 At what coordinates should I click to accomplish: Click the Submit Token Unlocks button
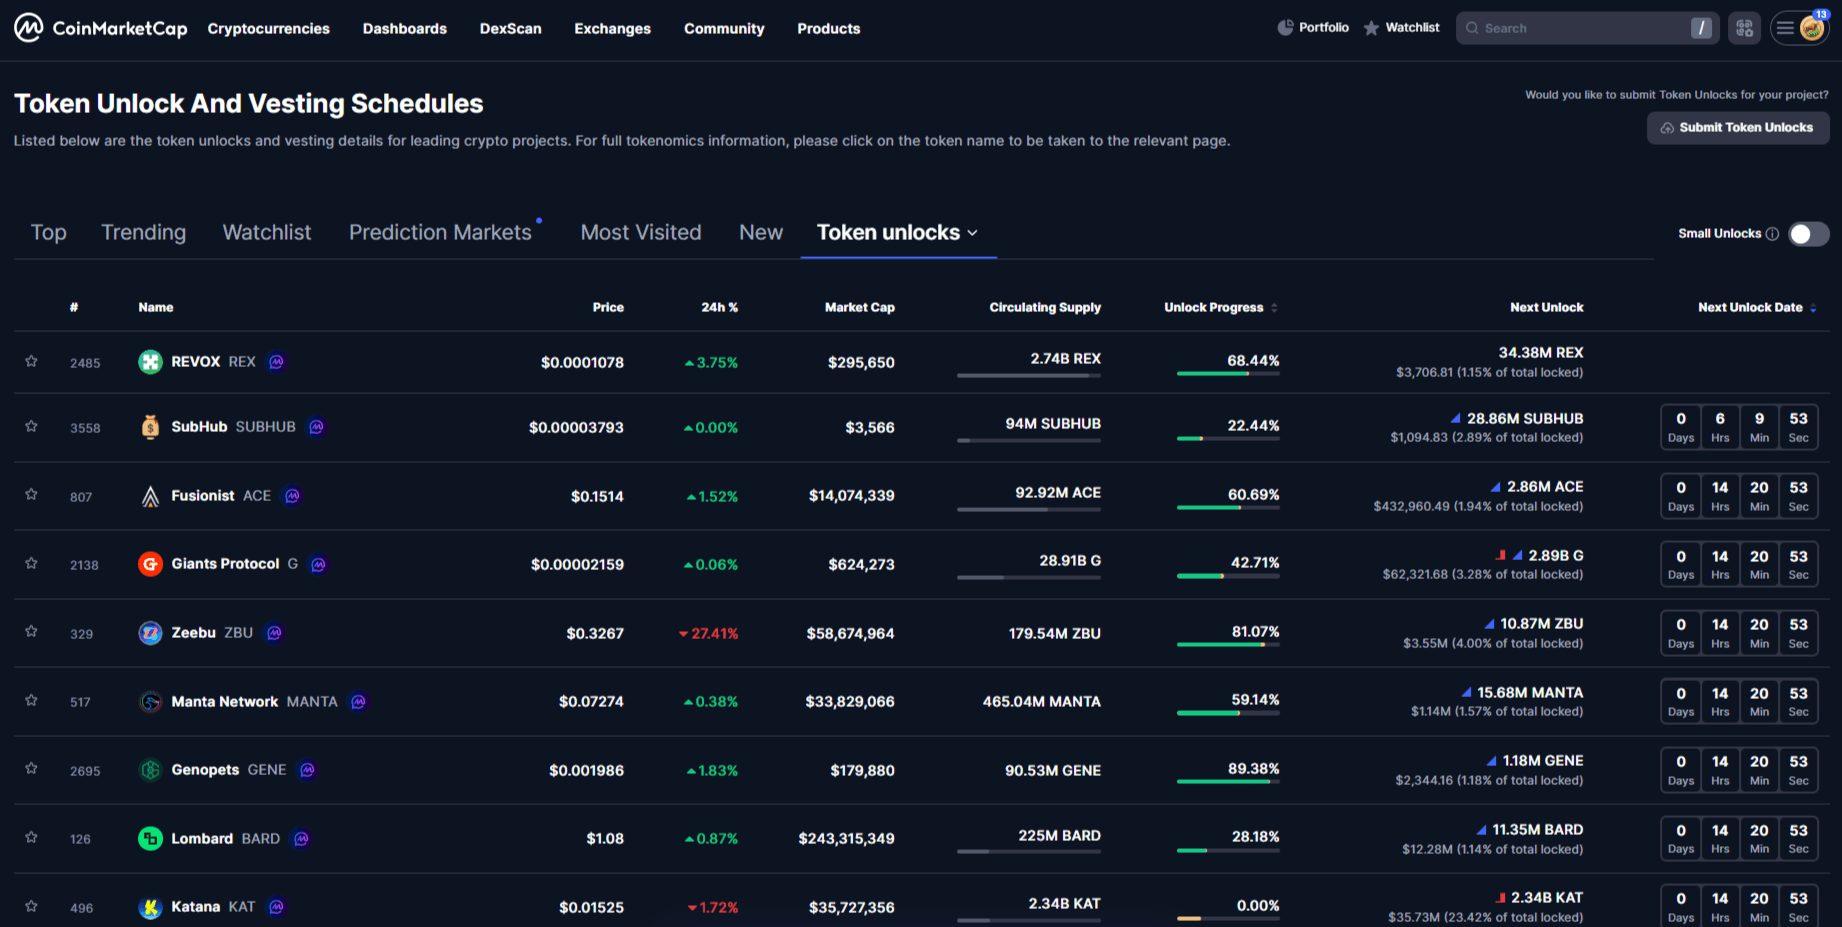click(1738, 127)
